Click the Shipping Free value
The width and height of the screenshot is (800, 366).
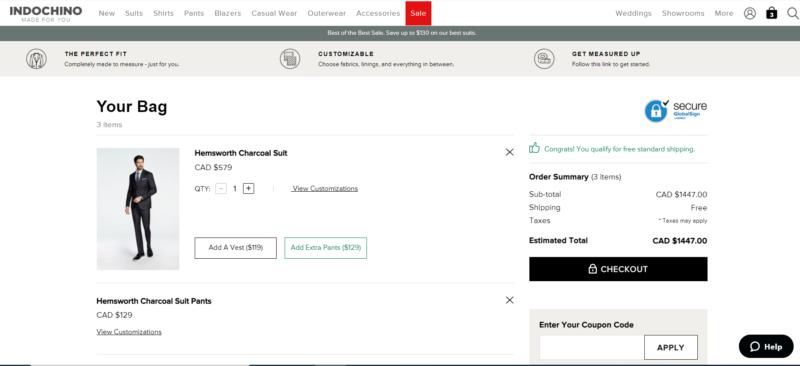tap(699, 208)
